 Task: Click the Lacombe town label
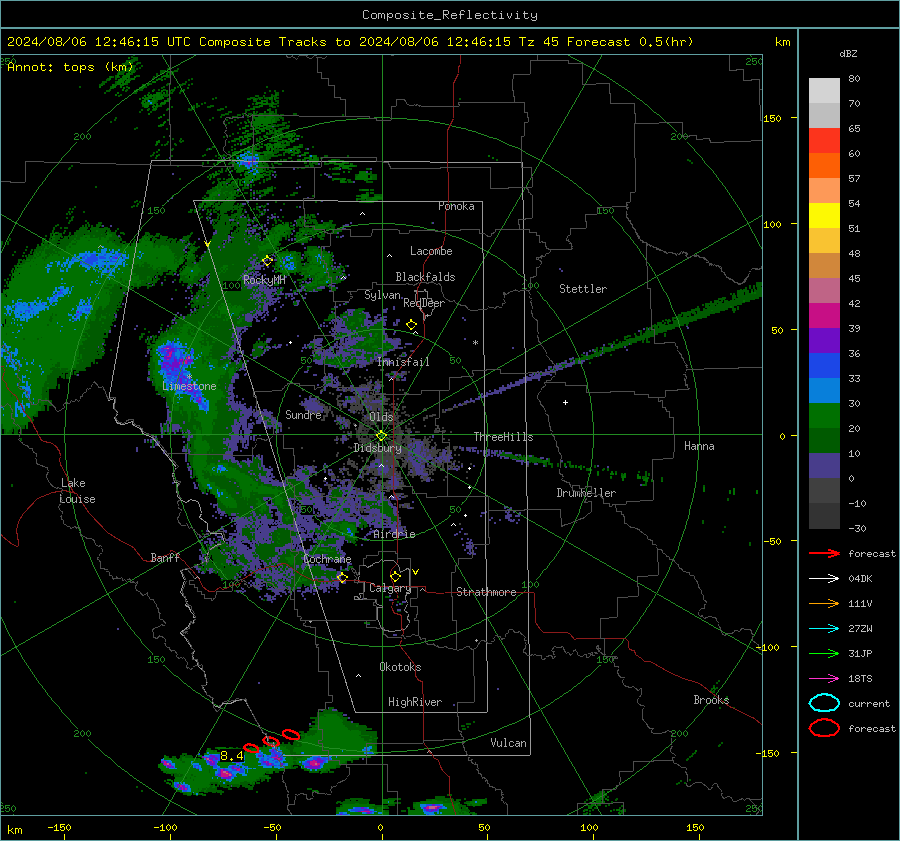(431, 251)
